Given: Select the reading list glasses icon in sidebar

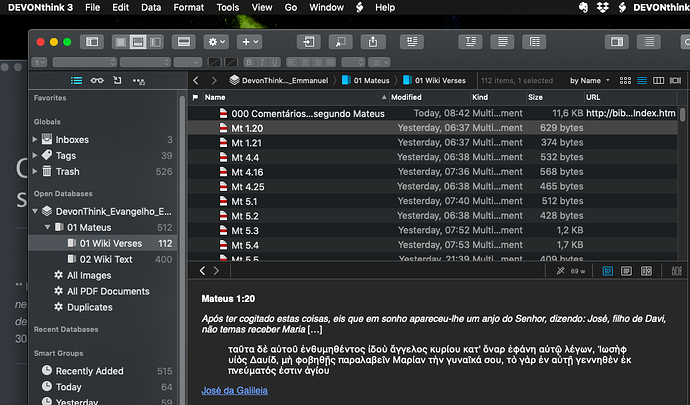Looking at the screenshot, I should click(98, 80).
